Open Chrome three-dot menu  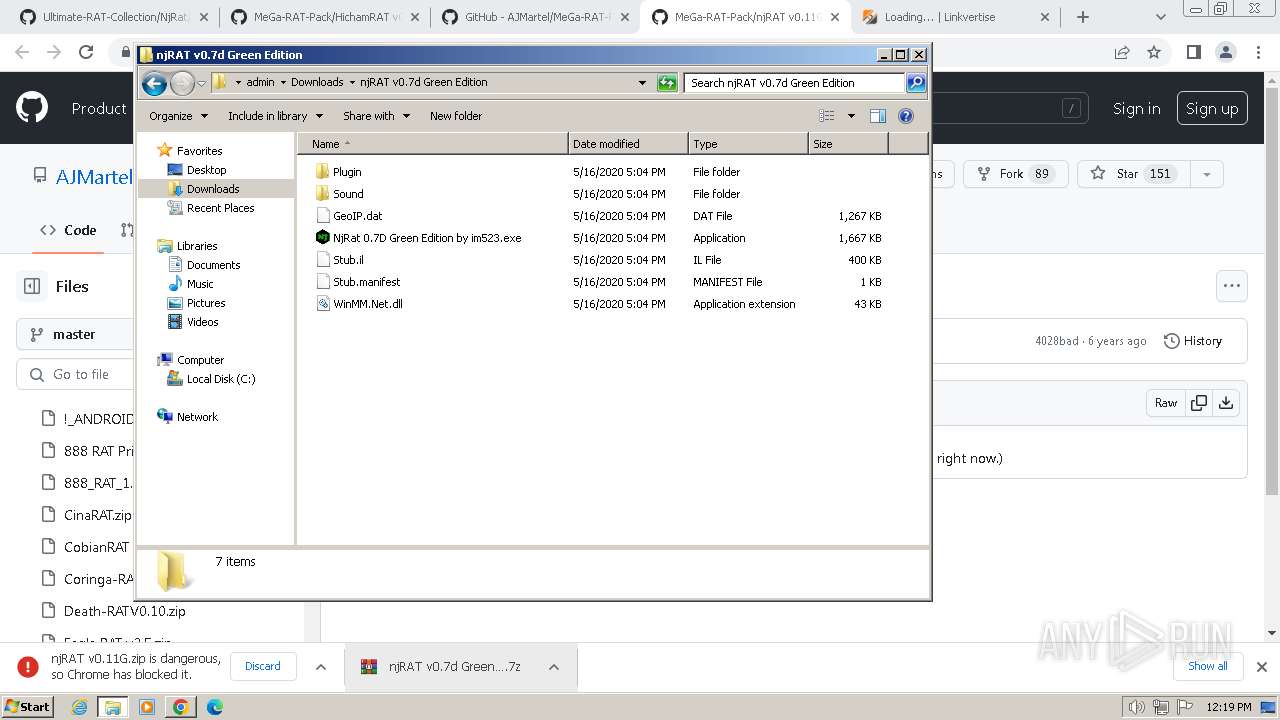click(1258, 52)
